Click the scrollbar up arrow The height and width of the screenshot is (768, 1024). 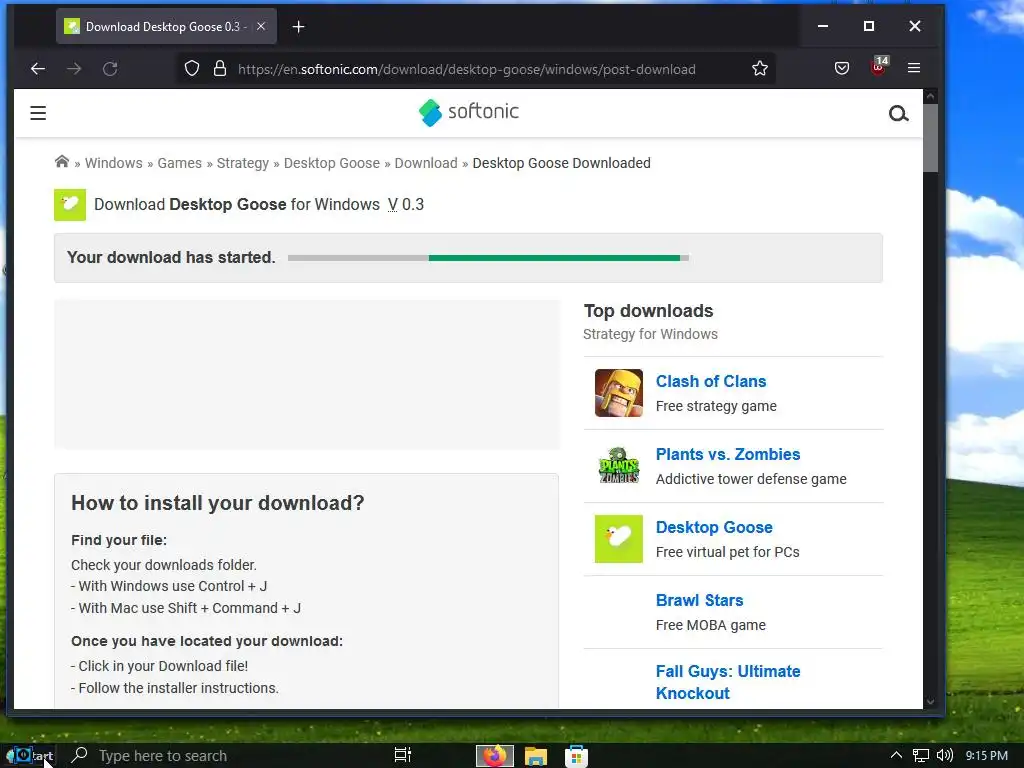tap(931, 96)
